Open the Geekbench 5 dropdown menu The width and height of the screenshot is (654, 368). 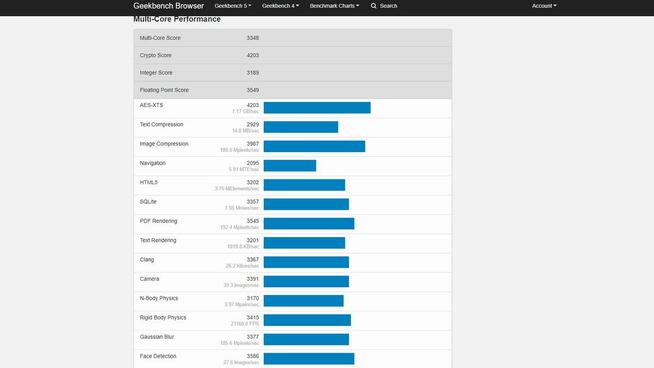click(x=233, y=6)
